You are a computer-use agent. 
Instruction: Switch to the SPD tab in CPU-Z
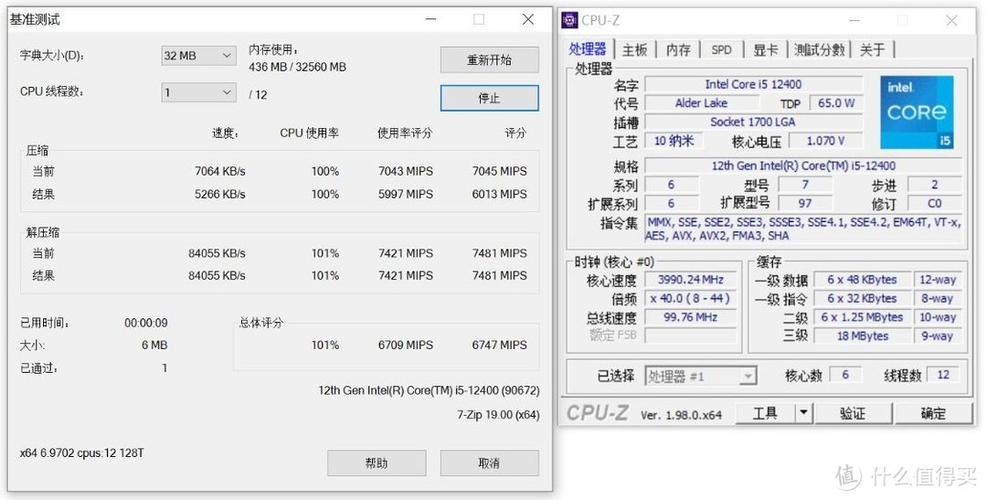point(721,50)
